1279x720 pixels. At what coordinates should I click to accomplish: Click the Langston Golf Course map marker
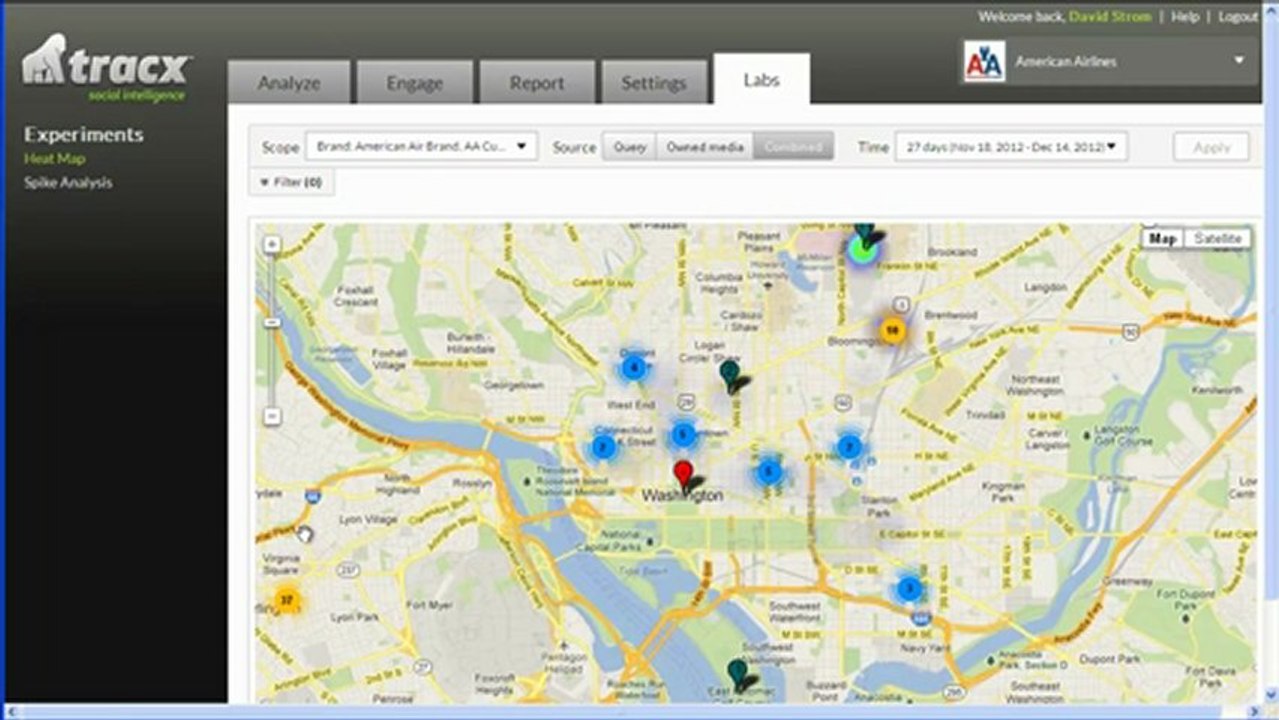tap(1087, 435)
